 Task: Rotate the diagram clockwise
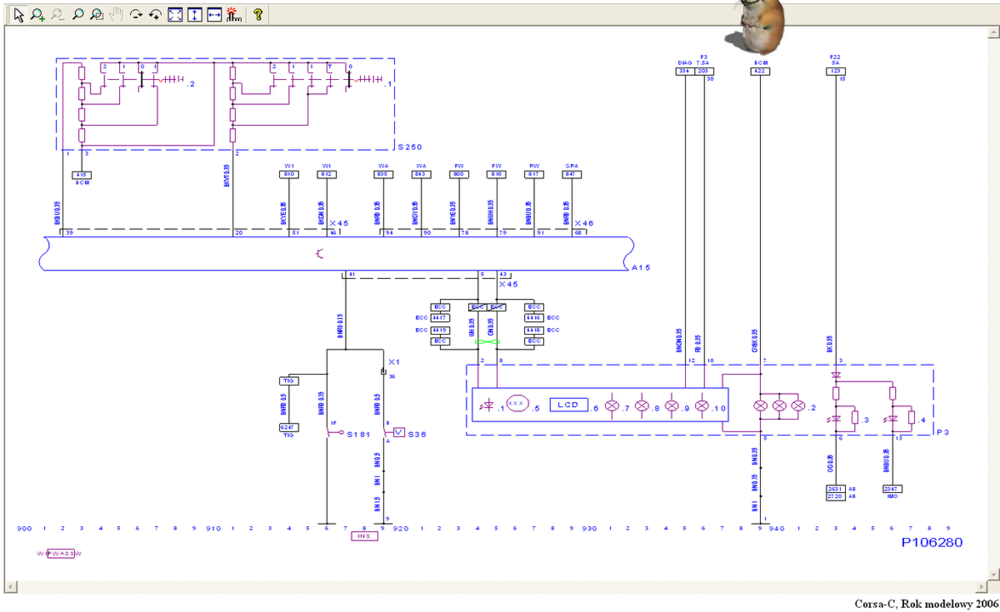136,15
